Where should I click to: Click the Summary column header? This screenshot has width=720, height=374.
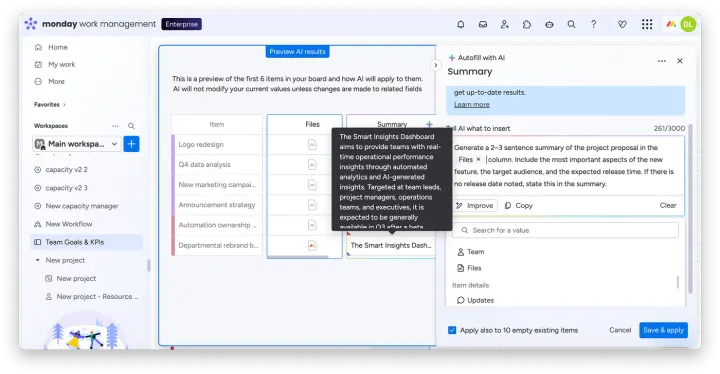coord(392,125)
